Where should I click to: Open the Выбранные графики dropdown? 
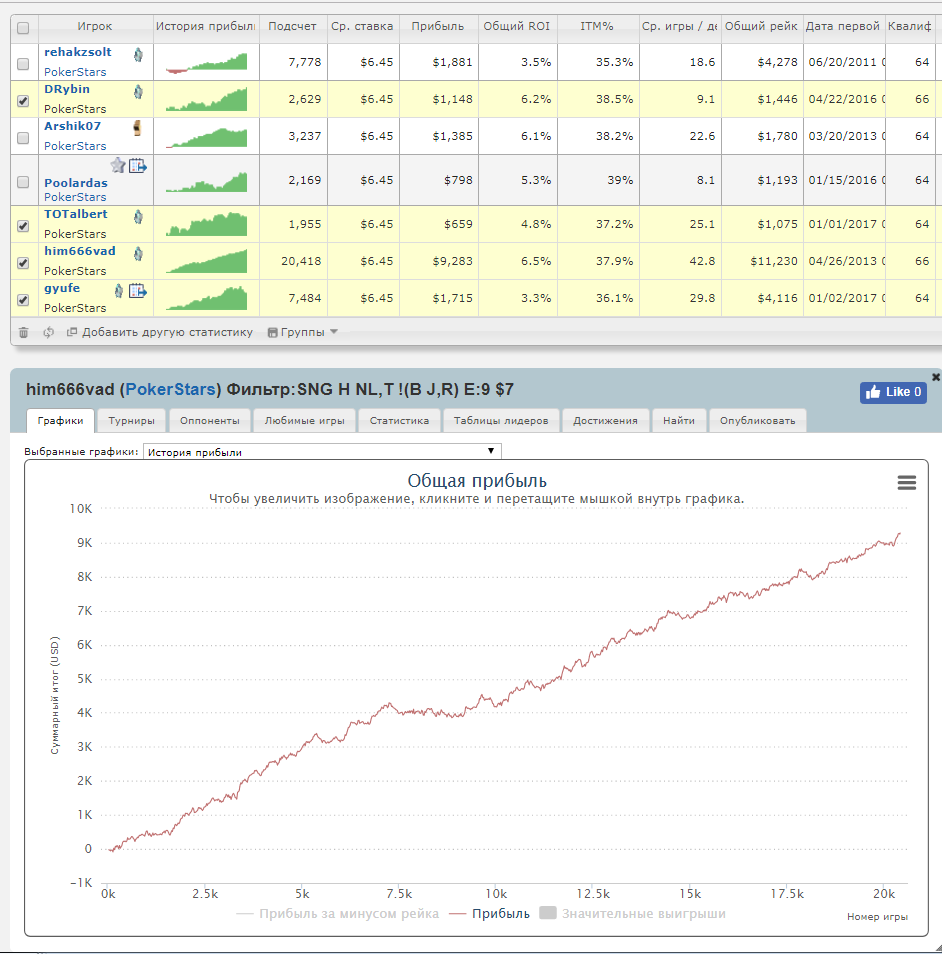tap(322, 451)
